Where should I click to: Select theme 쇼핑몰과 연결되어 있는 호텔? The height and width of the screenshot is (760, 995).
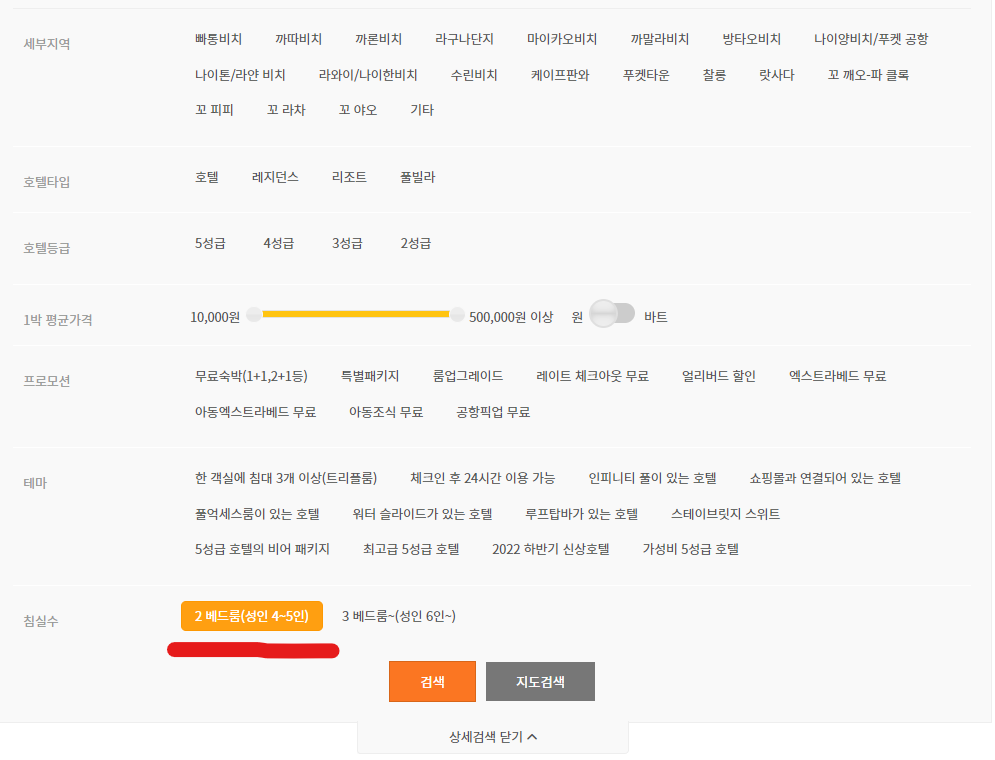(x=825, y=478)
